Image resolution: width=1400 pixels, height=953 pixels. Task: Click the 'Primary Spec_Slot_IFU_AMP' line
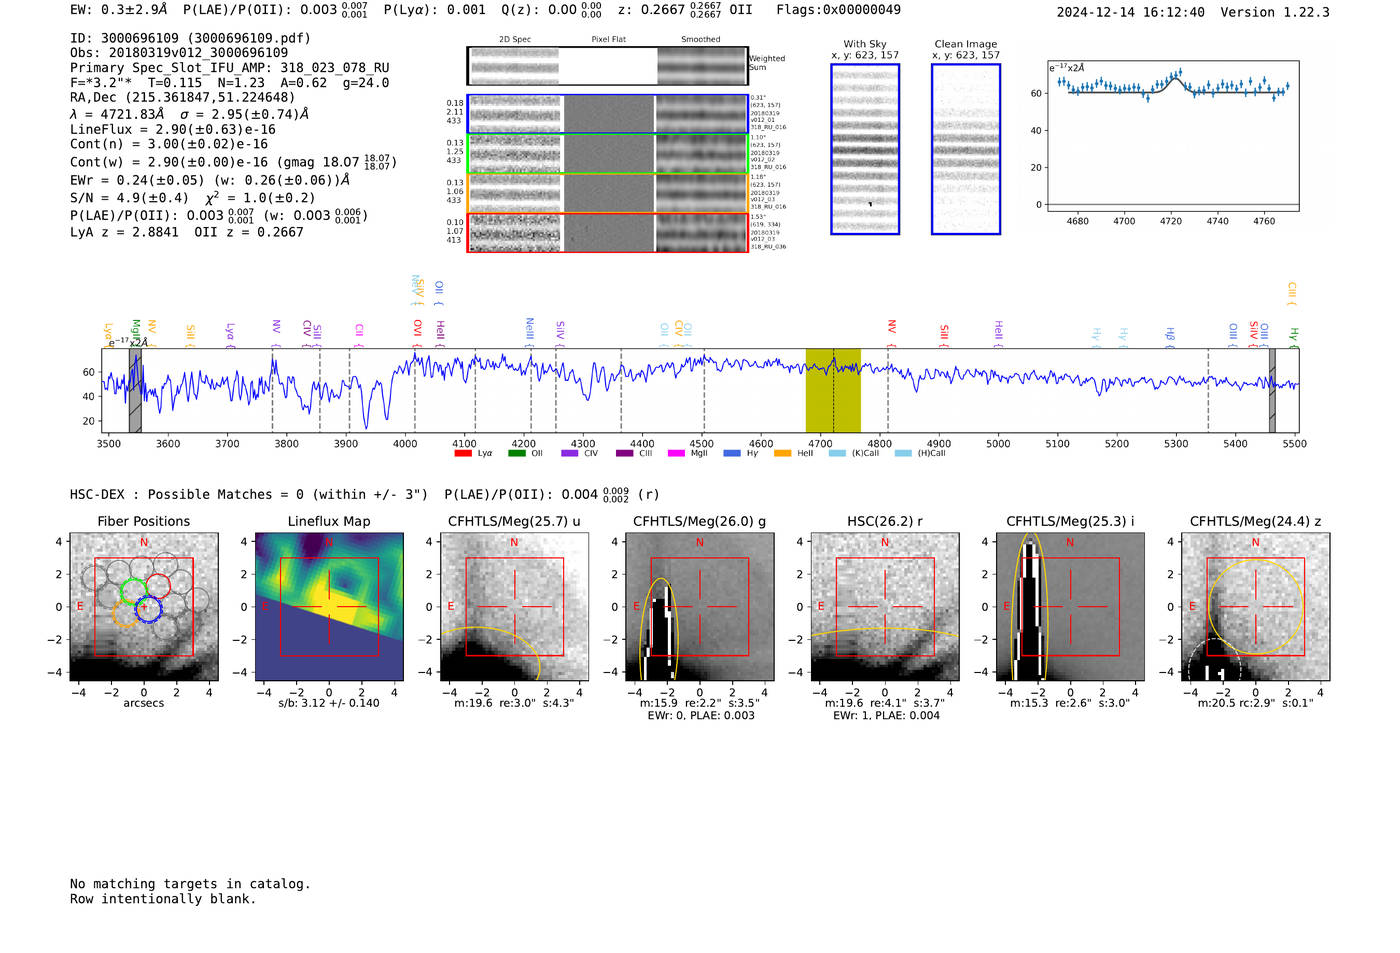[x=230, y=68]
